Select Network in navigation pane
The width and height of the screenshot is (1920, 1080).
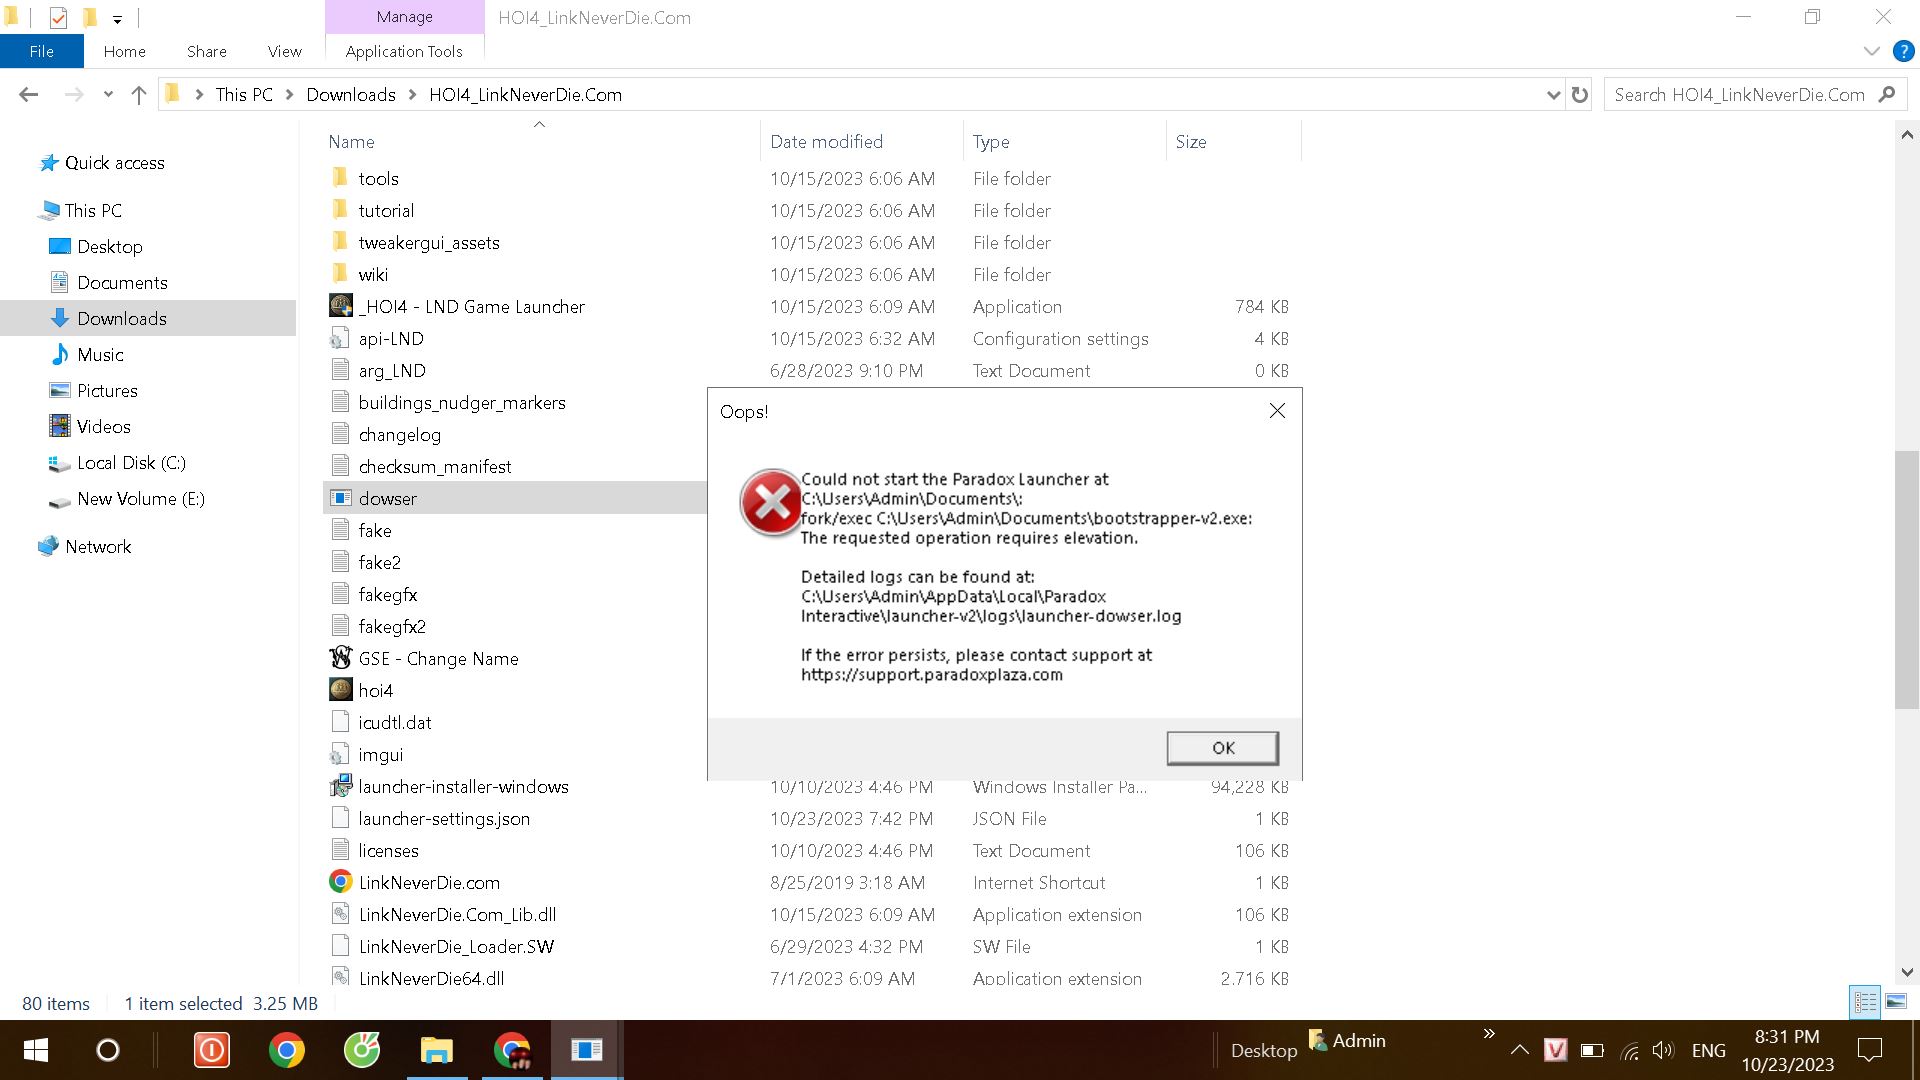click(x=98, y=547)
